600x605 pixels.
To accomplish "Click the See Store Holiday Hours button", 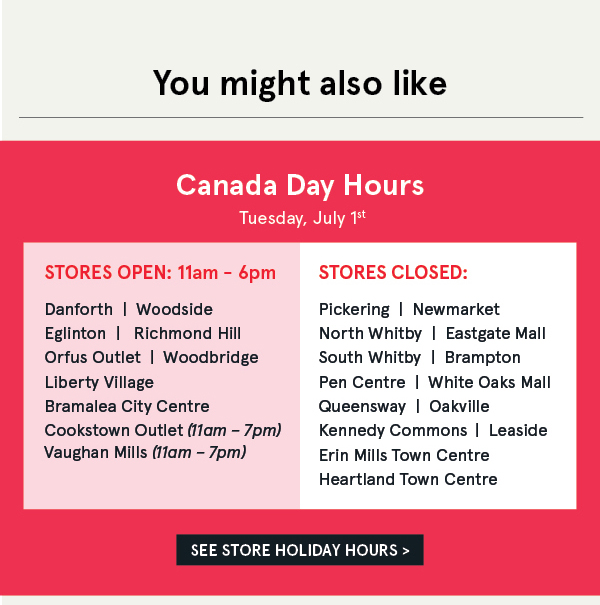I will 300,550.
